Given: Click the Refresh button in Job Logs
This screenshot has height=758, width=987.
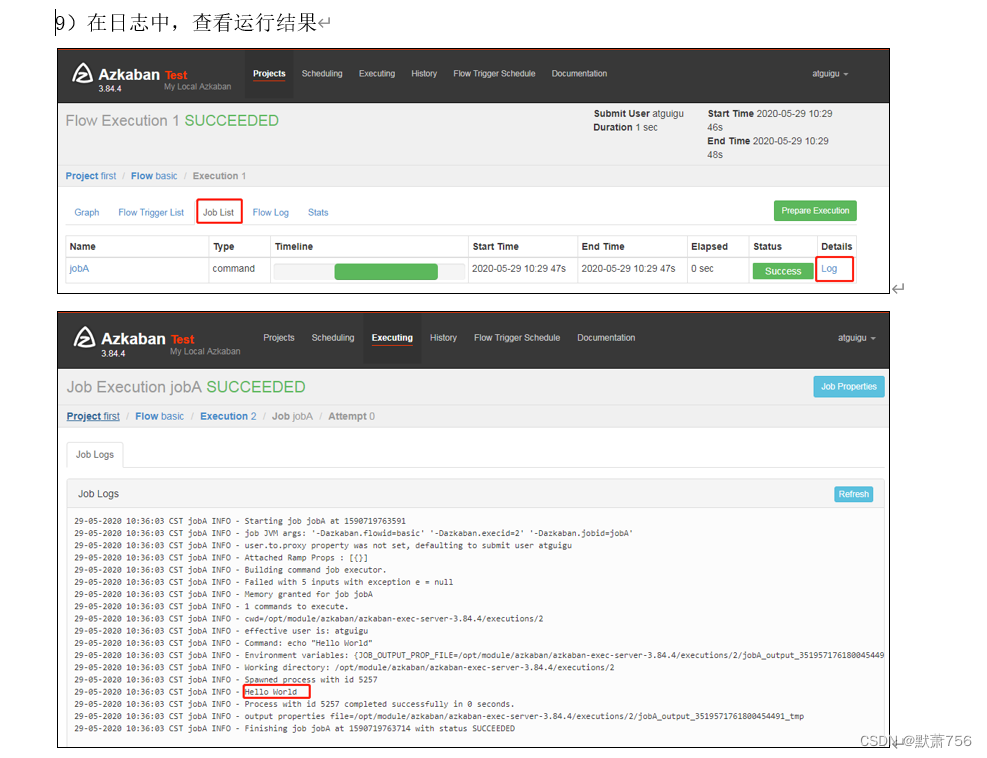Looking at the screenshot, I should (x=854, y=494).
